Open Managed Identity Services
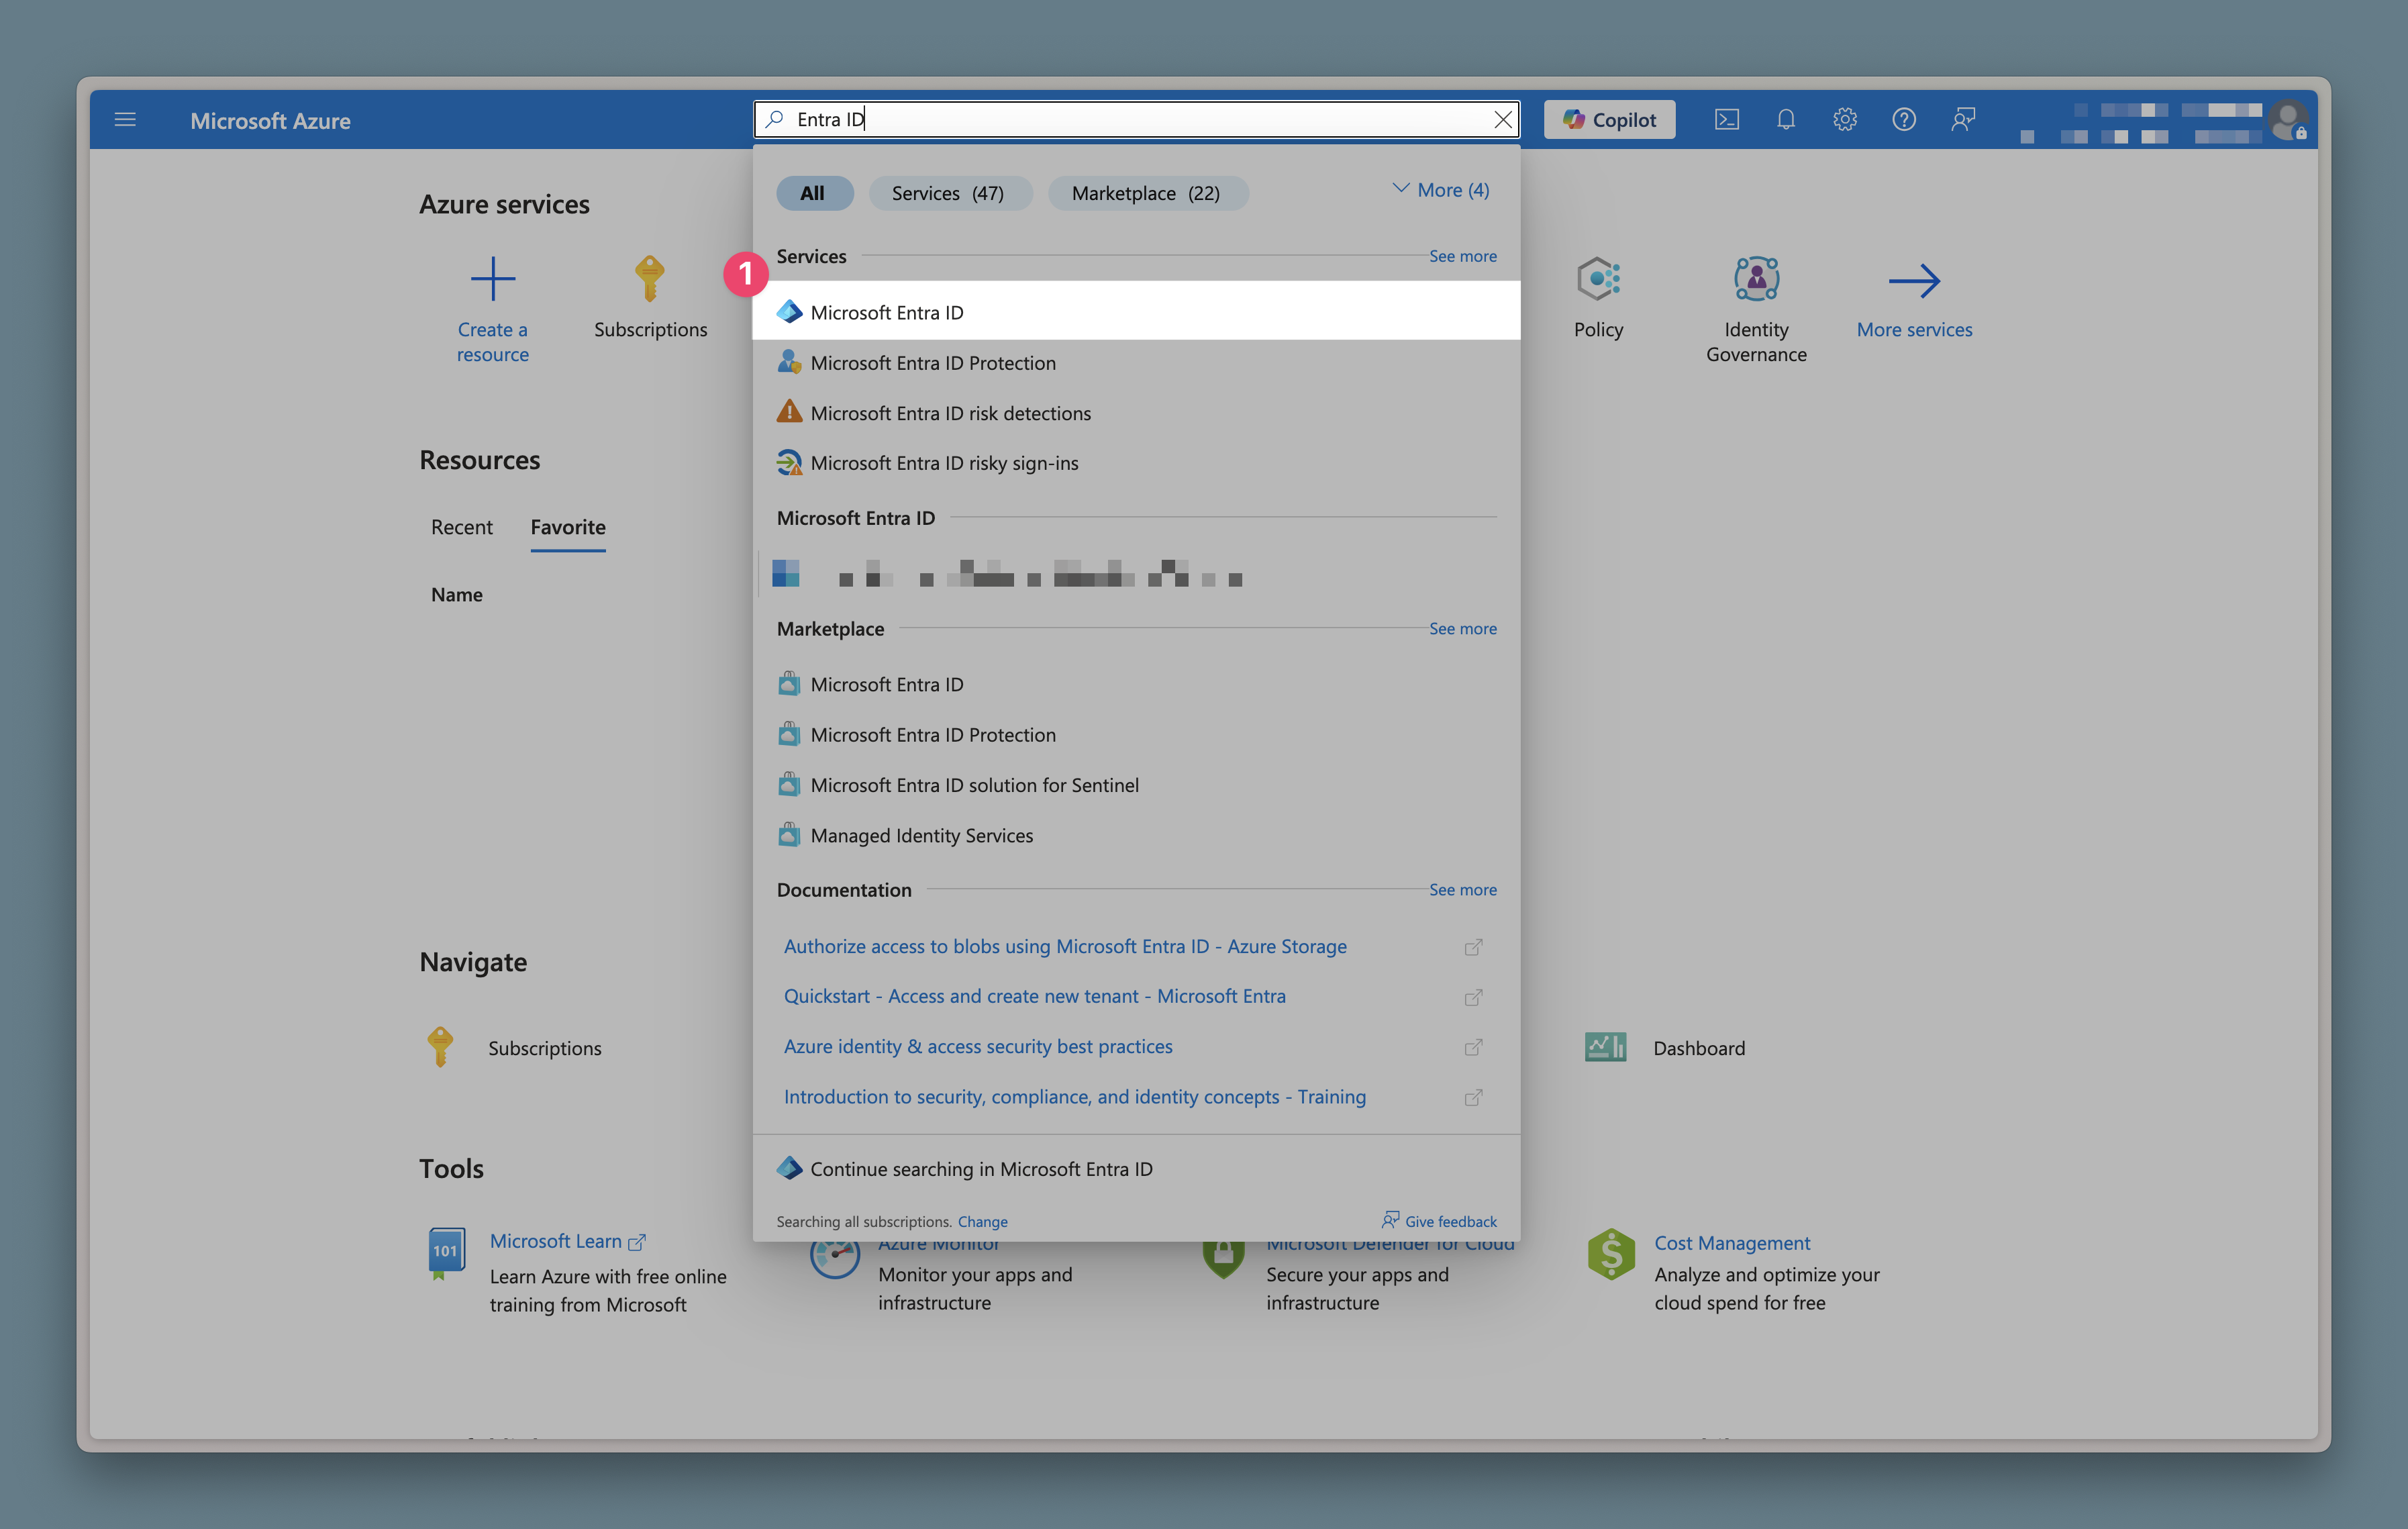 click(x=1136, y=835)
